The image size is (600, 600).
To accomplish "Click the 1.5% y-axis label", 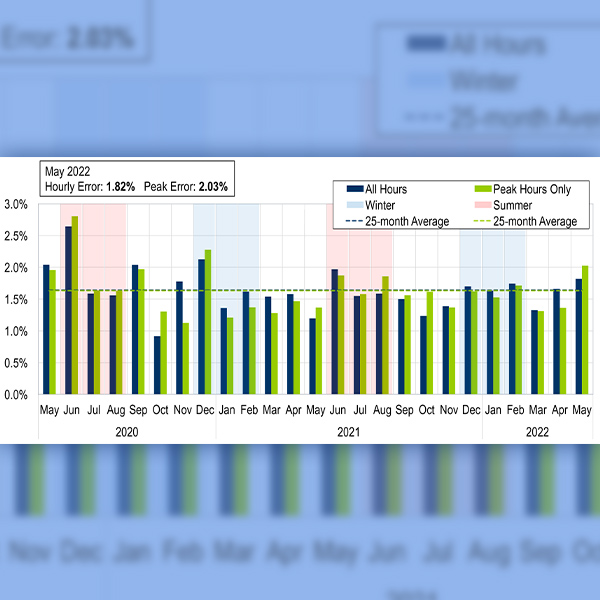I will (x=15, y=300).
